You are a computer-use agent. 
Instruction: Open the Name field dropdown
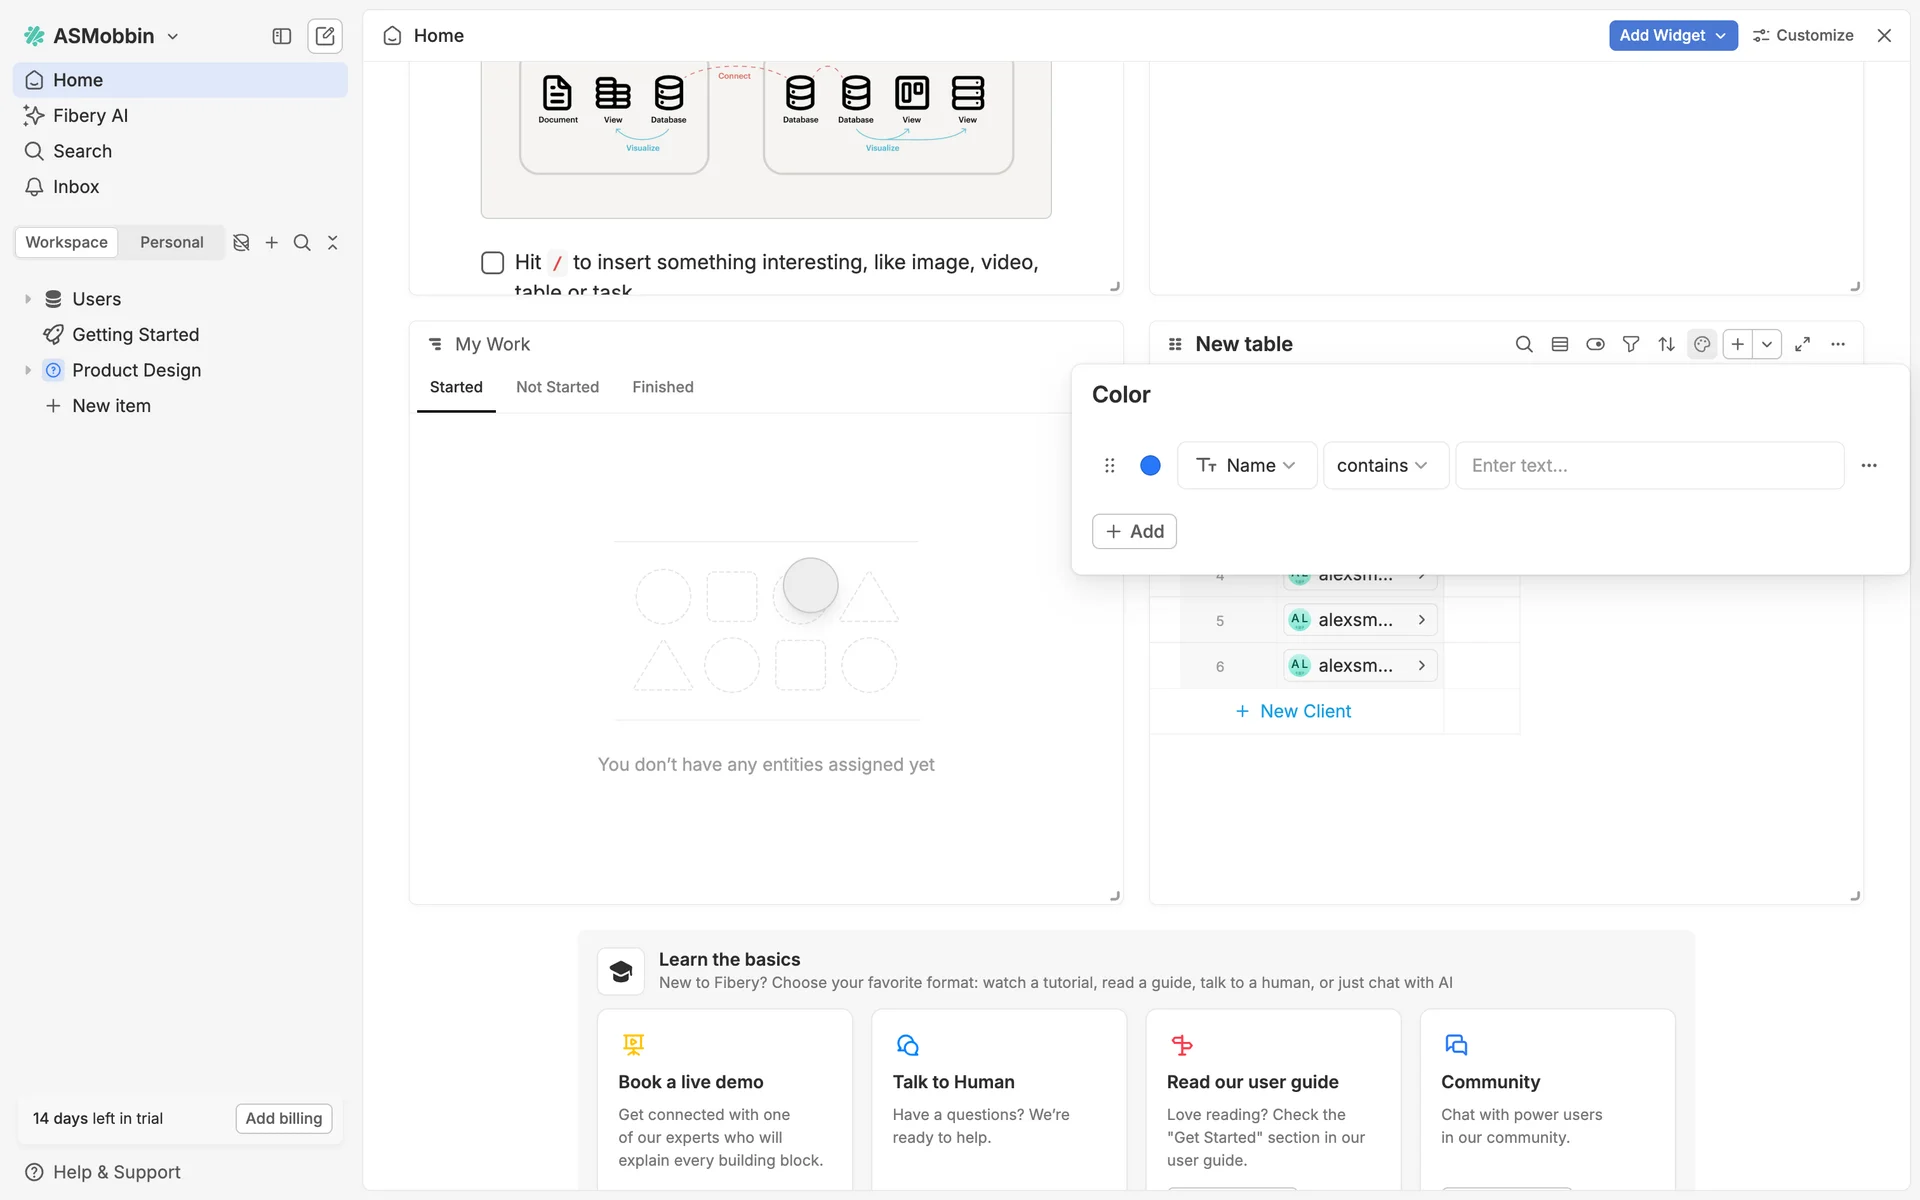1246,465
